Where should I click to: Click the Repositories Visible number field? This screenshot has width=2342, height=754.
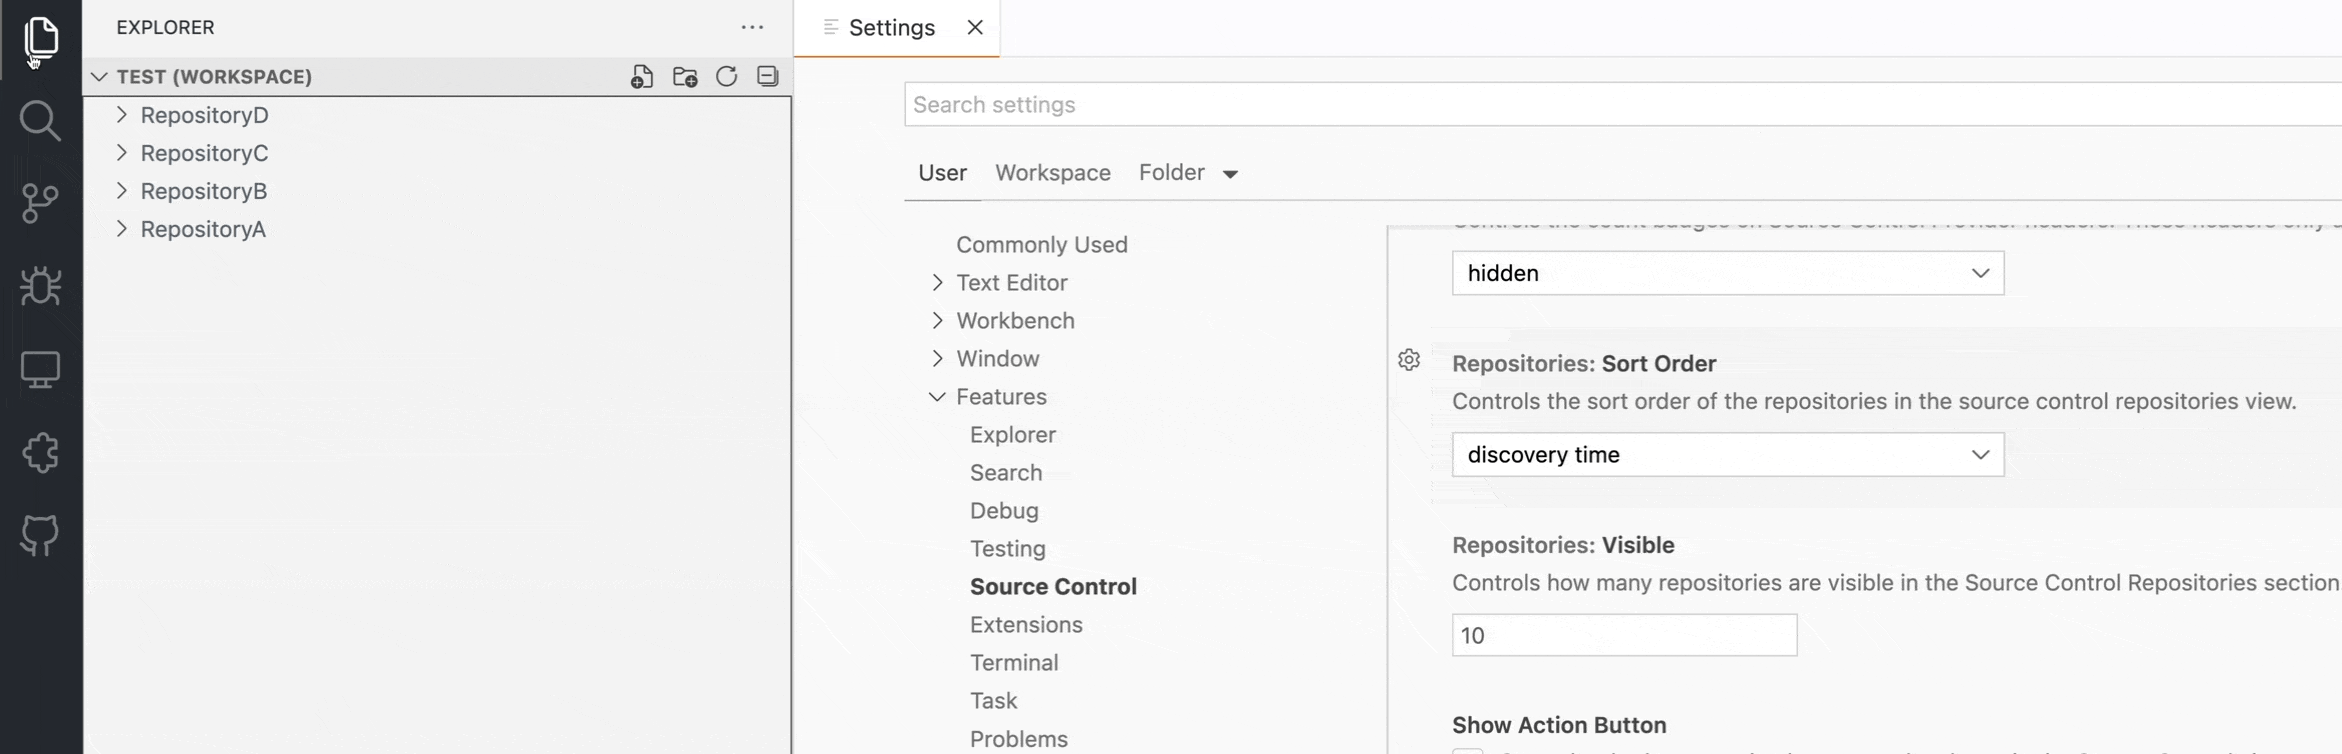pos(1624,636)
